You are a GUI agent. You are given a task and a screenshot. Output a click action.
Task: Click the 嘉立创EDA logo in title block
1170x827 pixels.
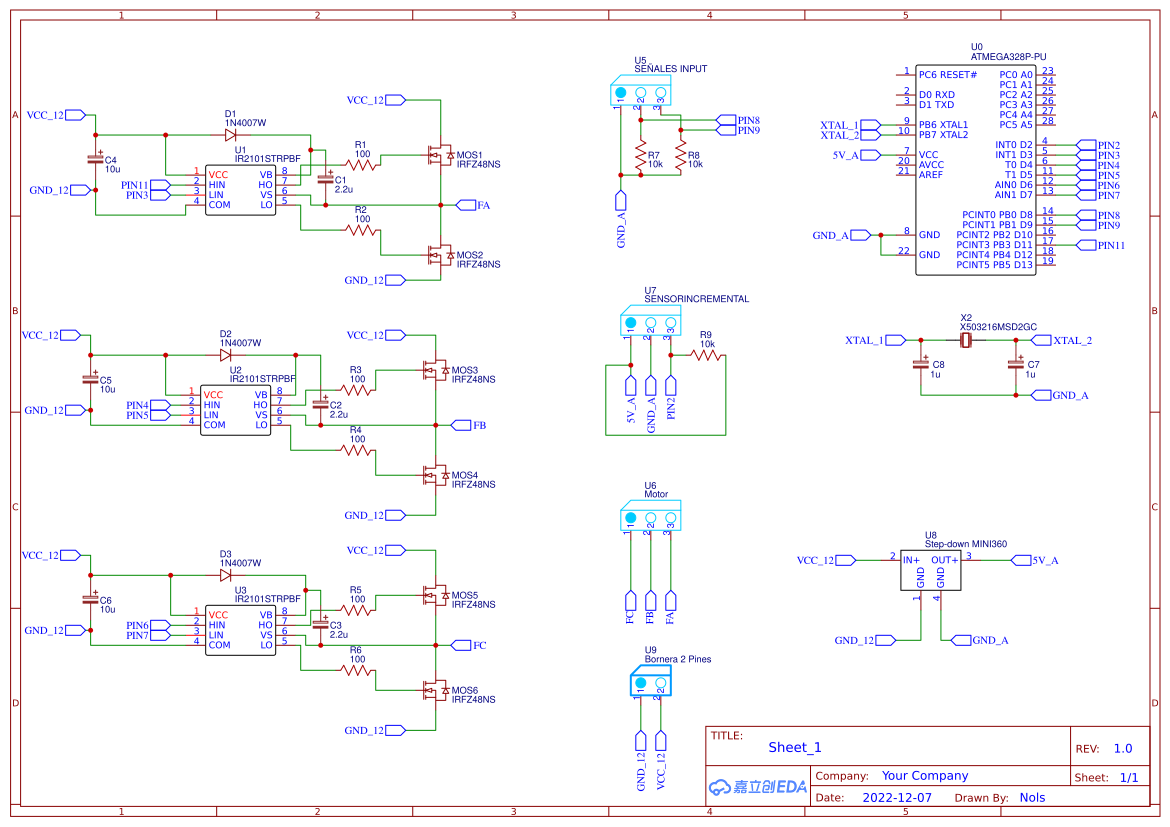tap(756, 786)
